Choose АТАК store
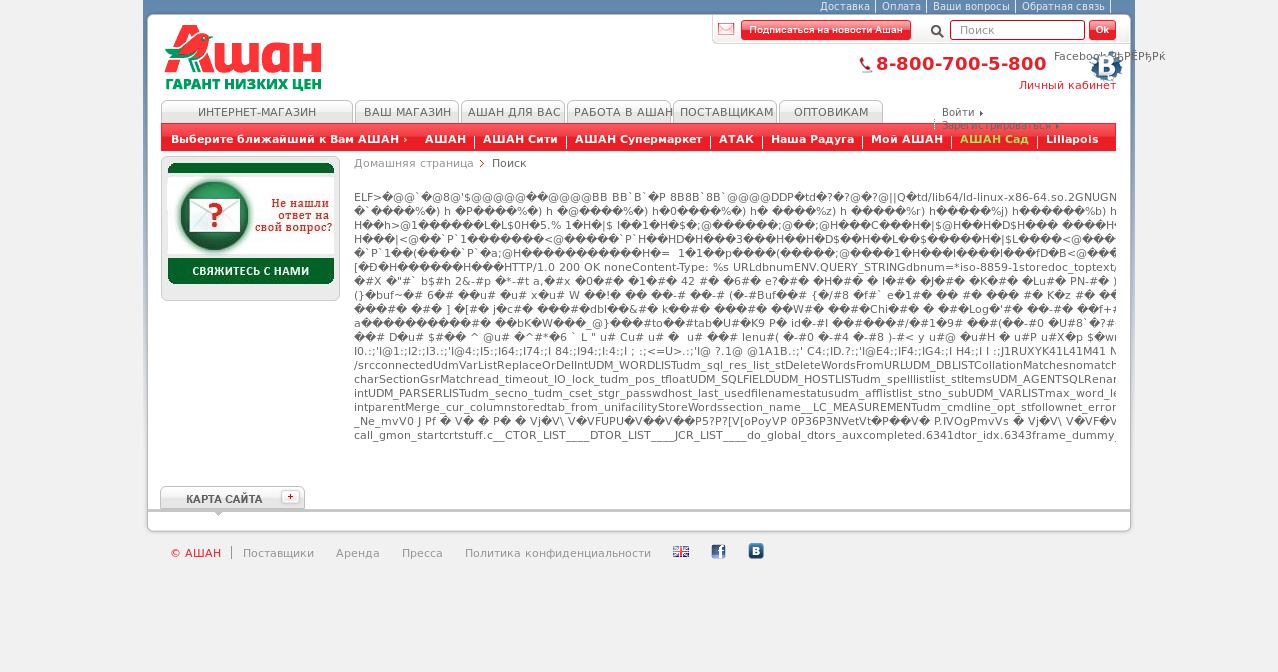 (x=736, y=139)
